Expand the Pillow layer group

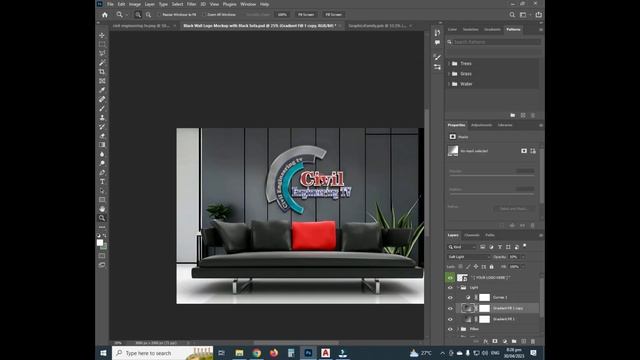tap(458, 329)
